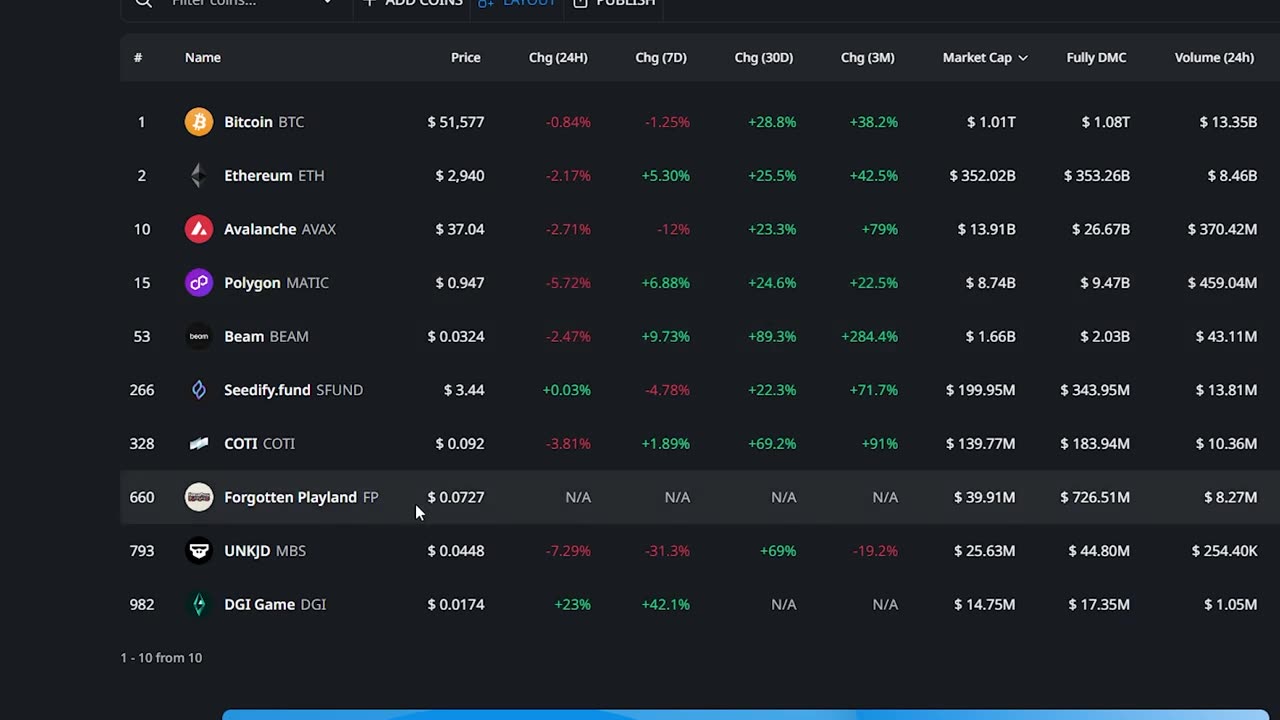This screenshot has height=720, width=1280.
Task: Click the DGI Game price $ 0.0174
Action: pos(456,604)
